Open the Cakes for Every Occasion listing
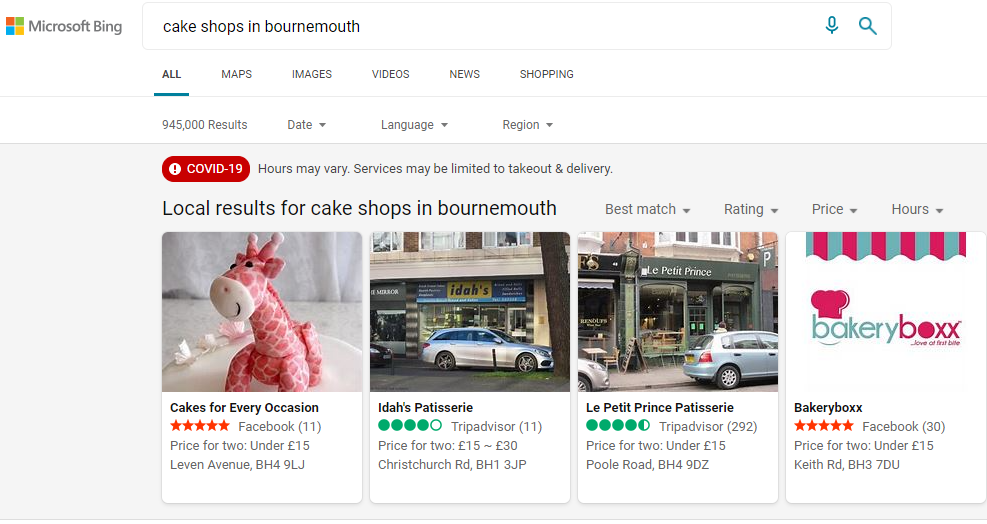987x524 pixels. (244, 407)
